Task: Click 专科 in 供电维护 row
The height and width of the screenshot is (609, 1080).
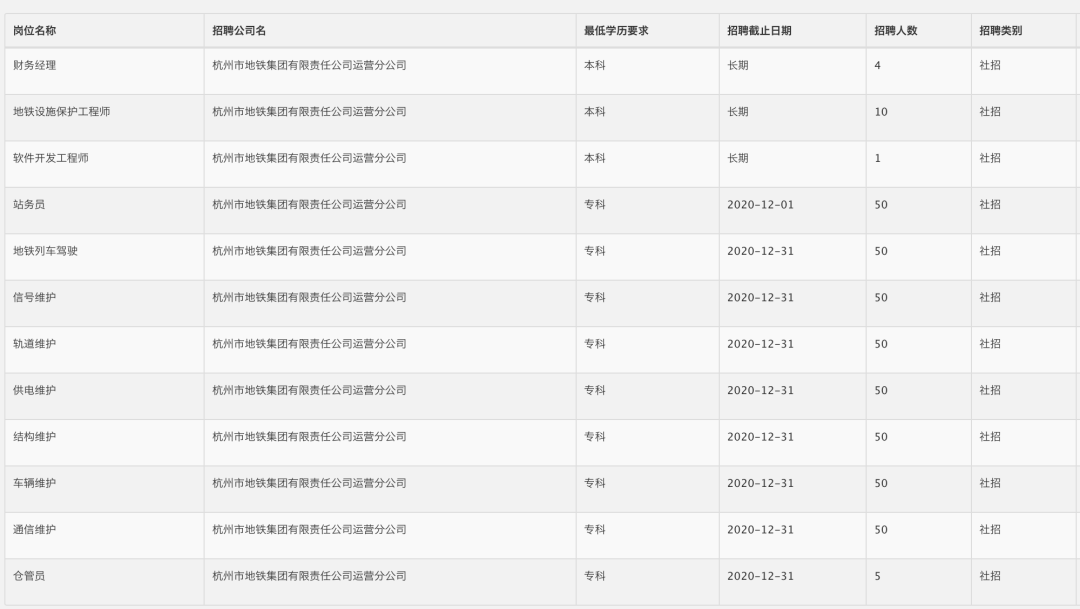Action: point(594,391)
